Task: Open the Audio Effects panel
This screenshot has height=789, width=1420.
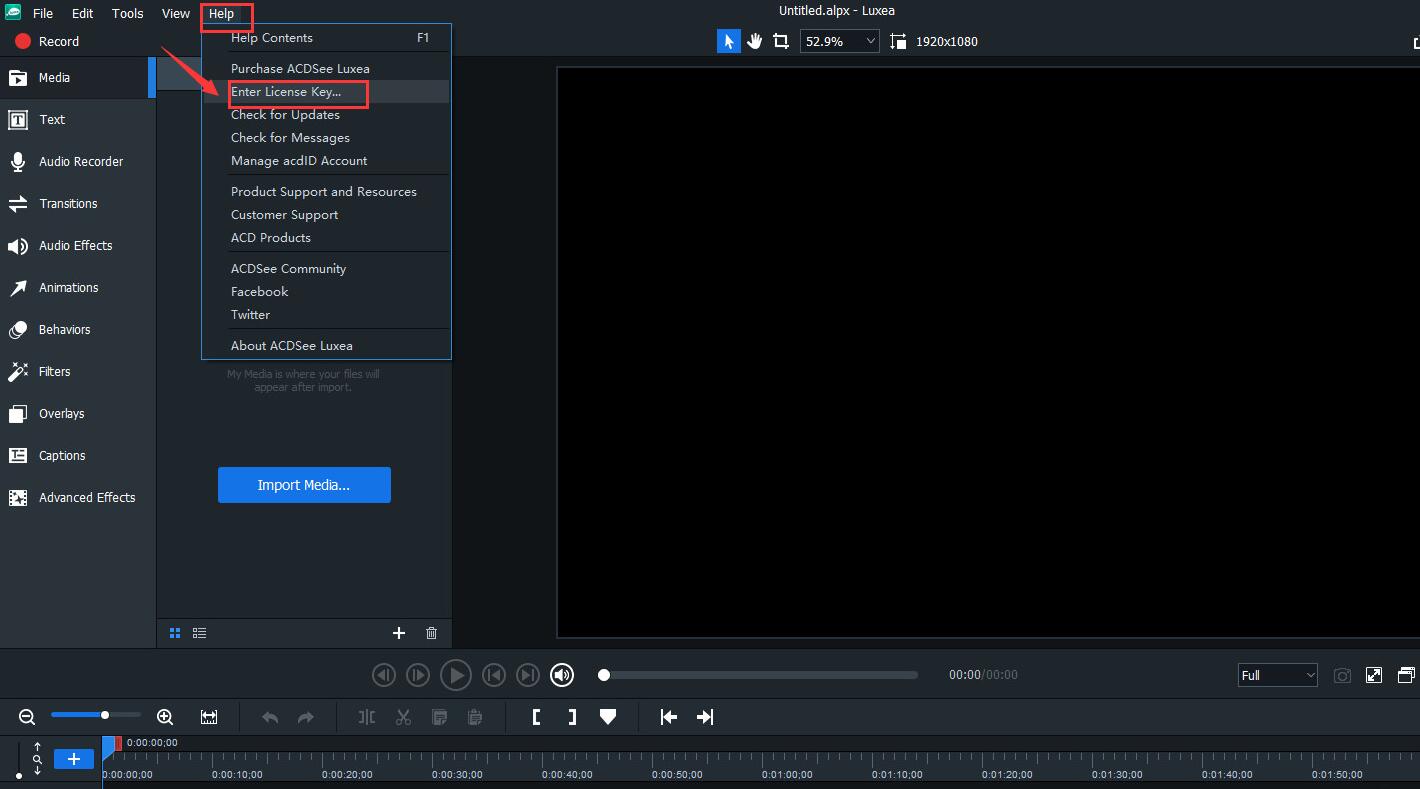Action: click(78, 245)
